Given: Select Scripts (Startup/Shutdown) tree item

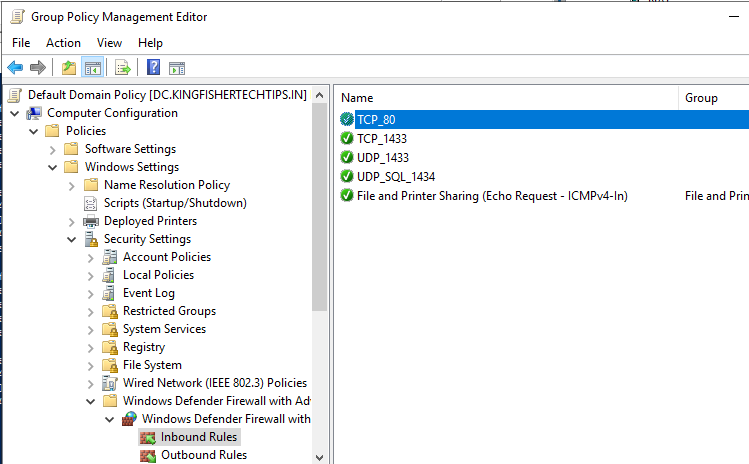Looking at the screenshot, I should [175, 203].
